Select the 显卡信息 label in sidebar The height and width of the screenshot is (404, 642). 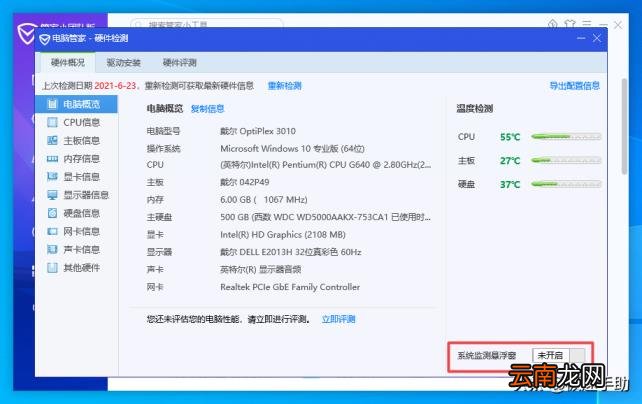[x=81, y=177]
